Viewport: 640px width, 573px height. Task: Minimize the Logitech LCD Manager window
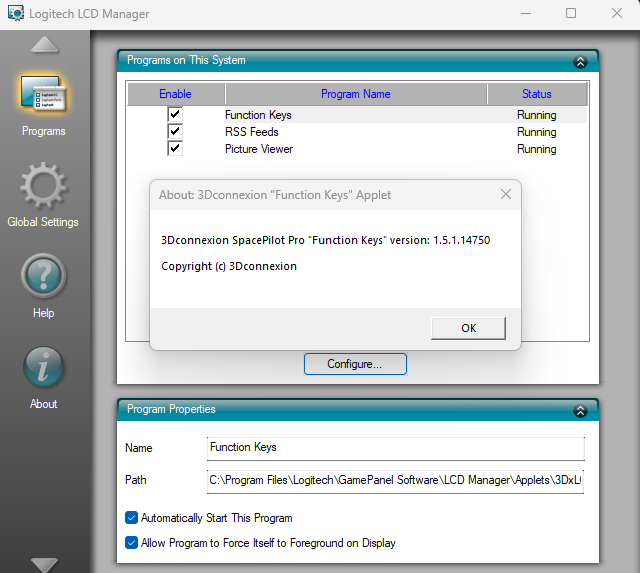(x=526, y=13)
